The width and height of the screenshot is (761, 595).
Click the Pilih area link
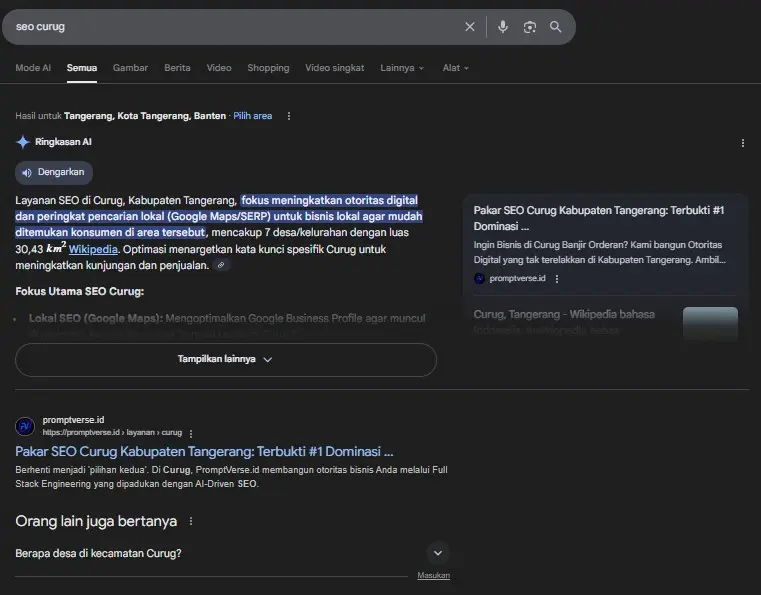point(252,116)
